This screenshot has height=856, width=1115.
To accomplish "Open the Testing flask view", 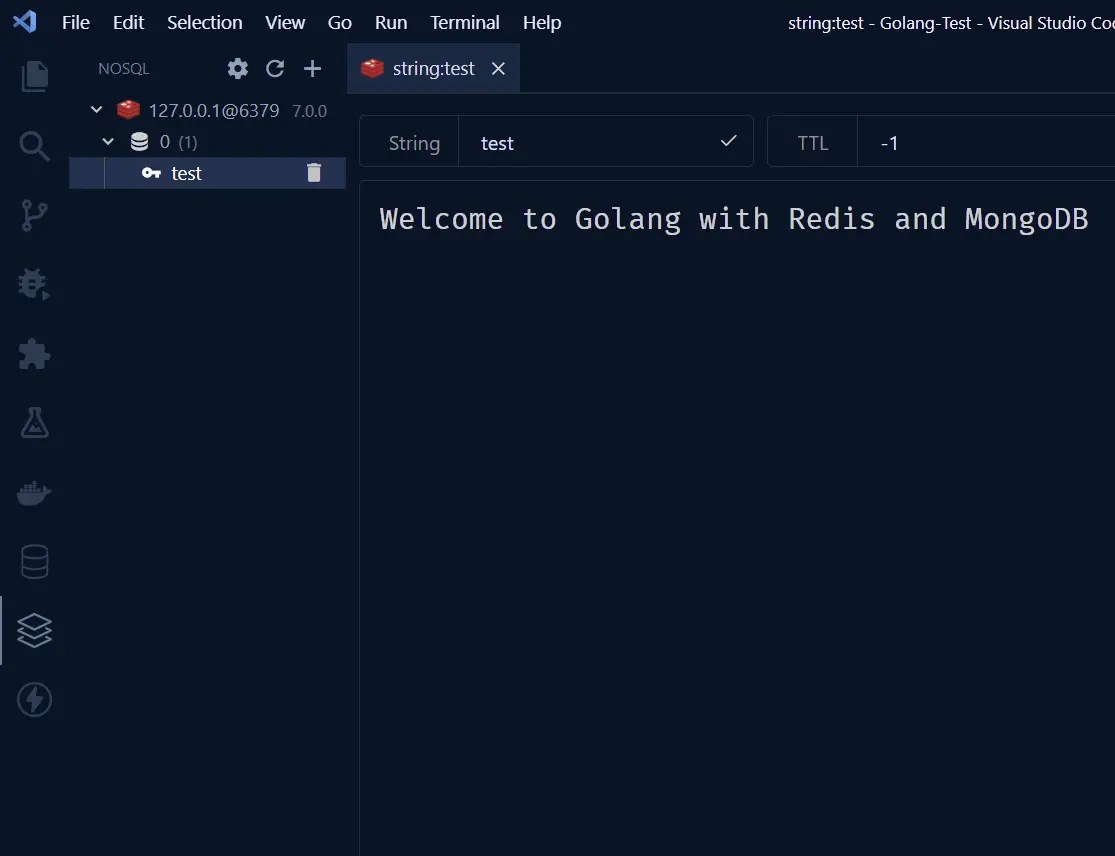I will pos(34,423).
